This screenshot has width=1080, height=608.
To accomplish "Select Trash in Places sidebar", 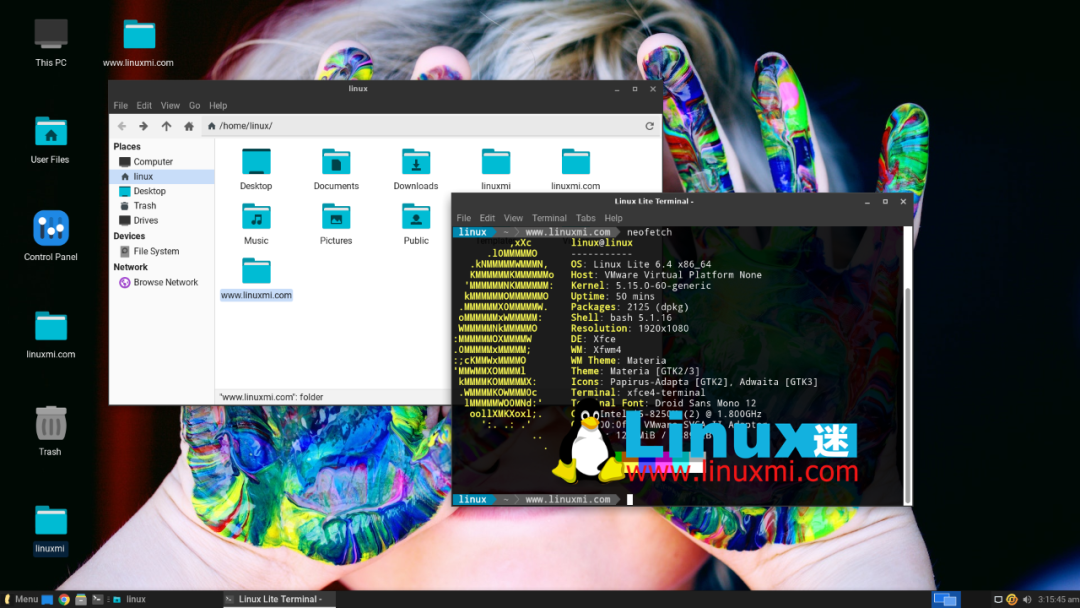I will (162, 206).
